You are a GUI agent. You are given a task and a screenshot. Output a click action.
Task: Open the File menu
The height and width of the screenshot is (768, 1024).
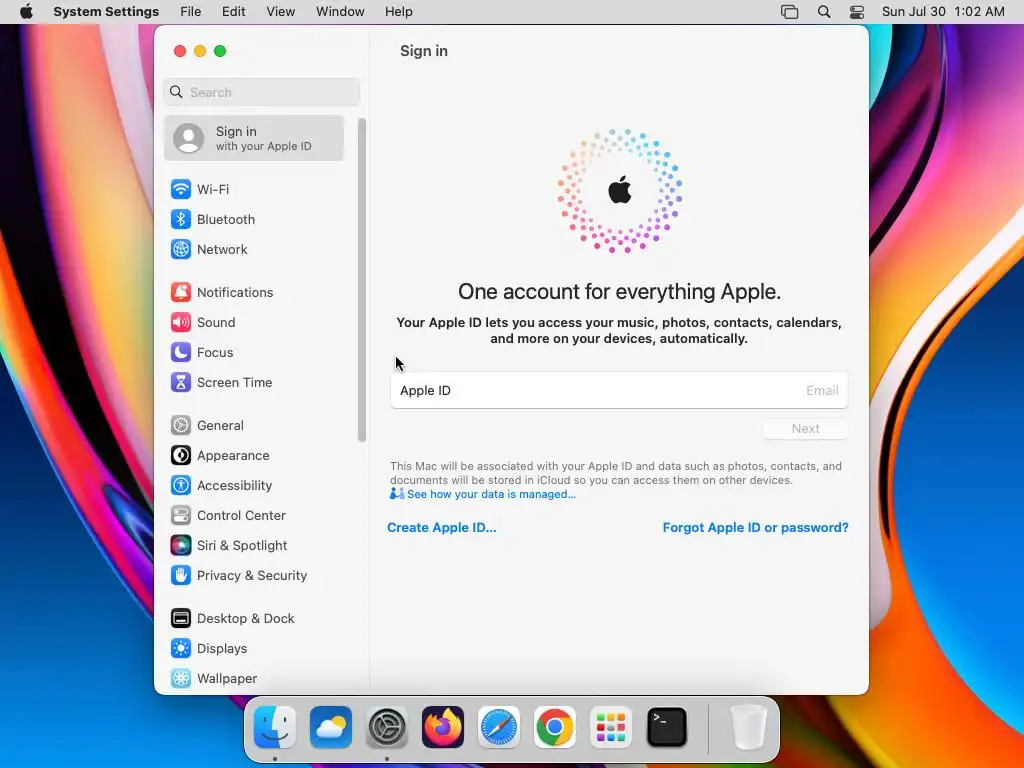pos(191,12)
